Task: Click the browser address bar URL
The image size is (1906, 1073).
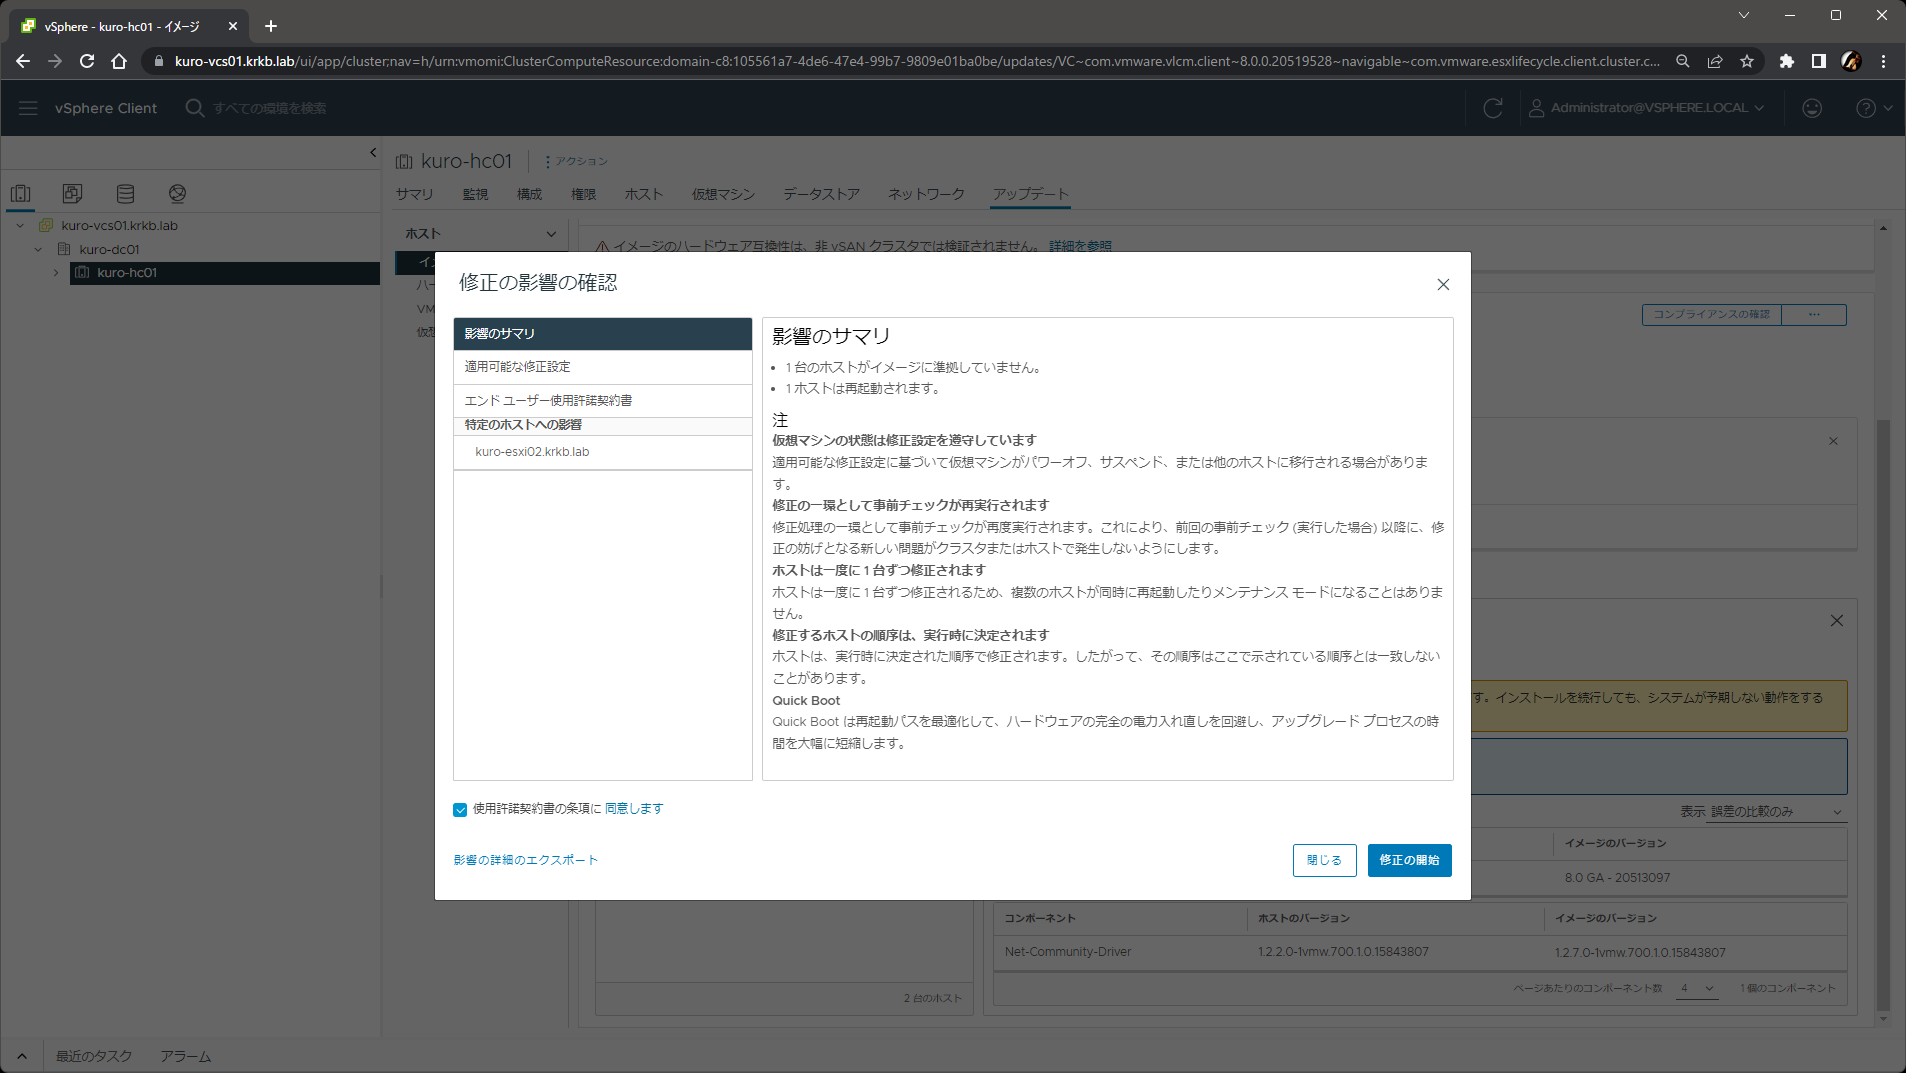Action: [900, 61]
